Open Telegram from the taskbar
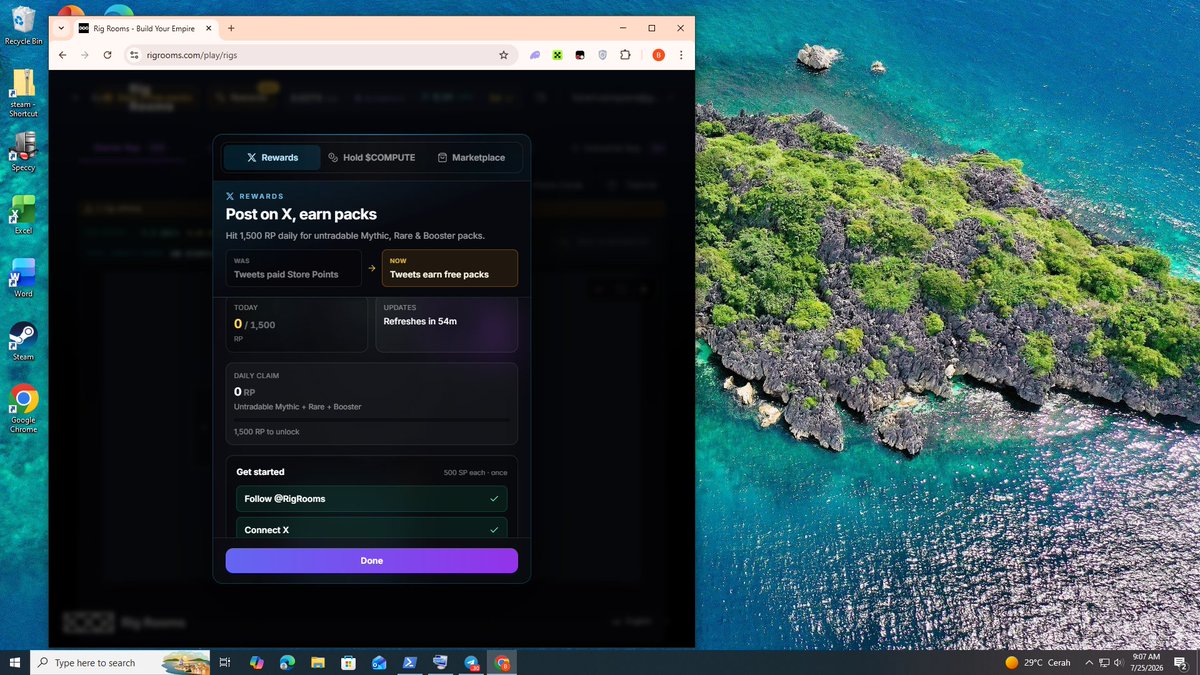 point(471,662)
